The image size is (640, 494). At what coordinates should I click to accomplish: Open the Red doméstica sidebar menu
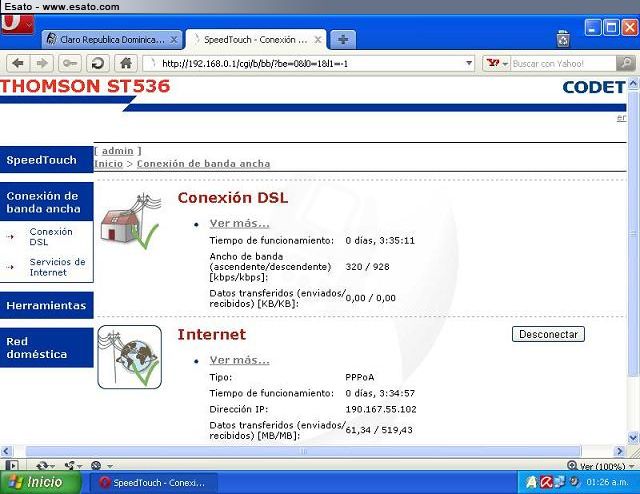(47, 347)
